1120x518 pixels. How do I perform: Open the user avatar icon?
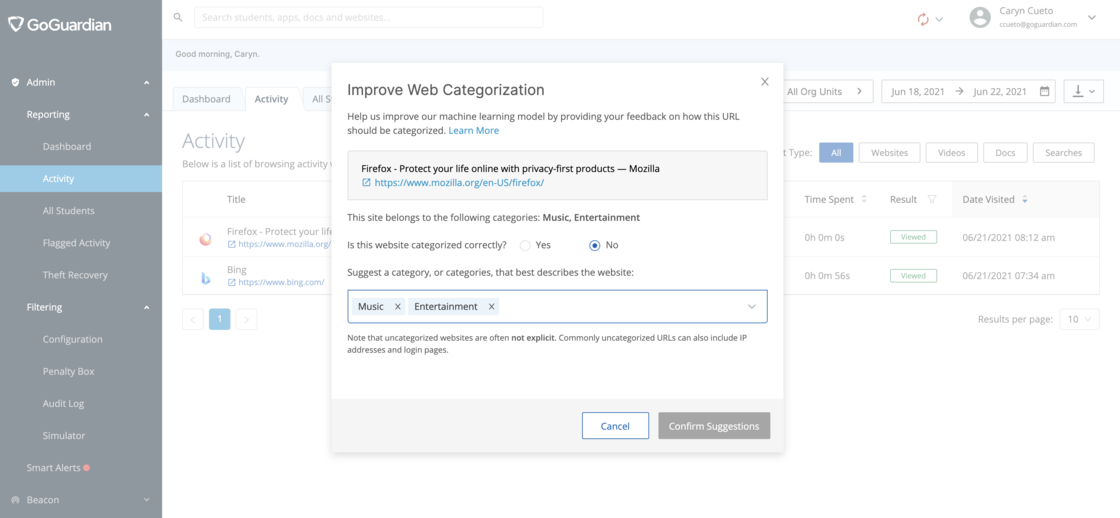point(980,18)
